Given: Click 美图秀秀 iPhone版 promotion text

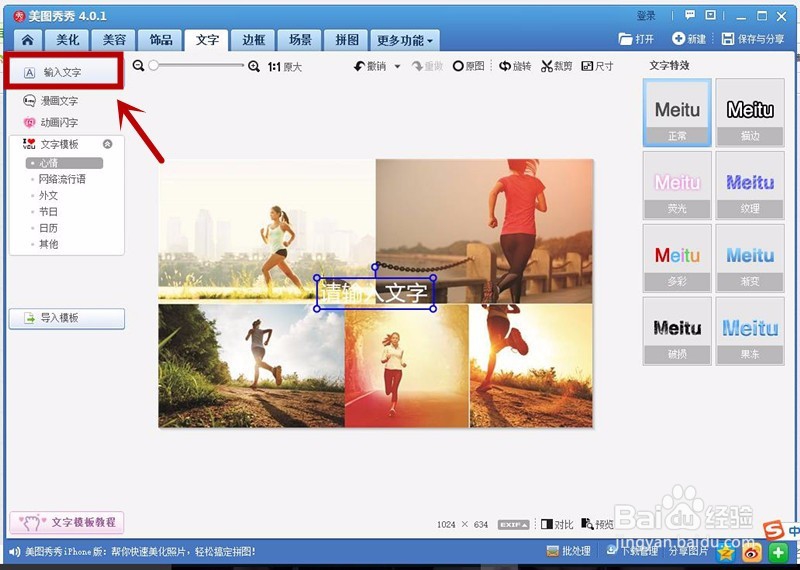Looking at the screenshot, I should coord(140,552).
